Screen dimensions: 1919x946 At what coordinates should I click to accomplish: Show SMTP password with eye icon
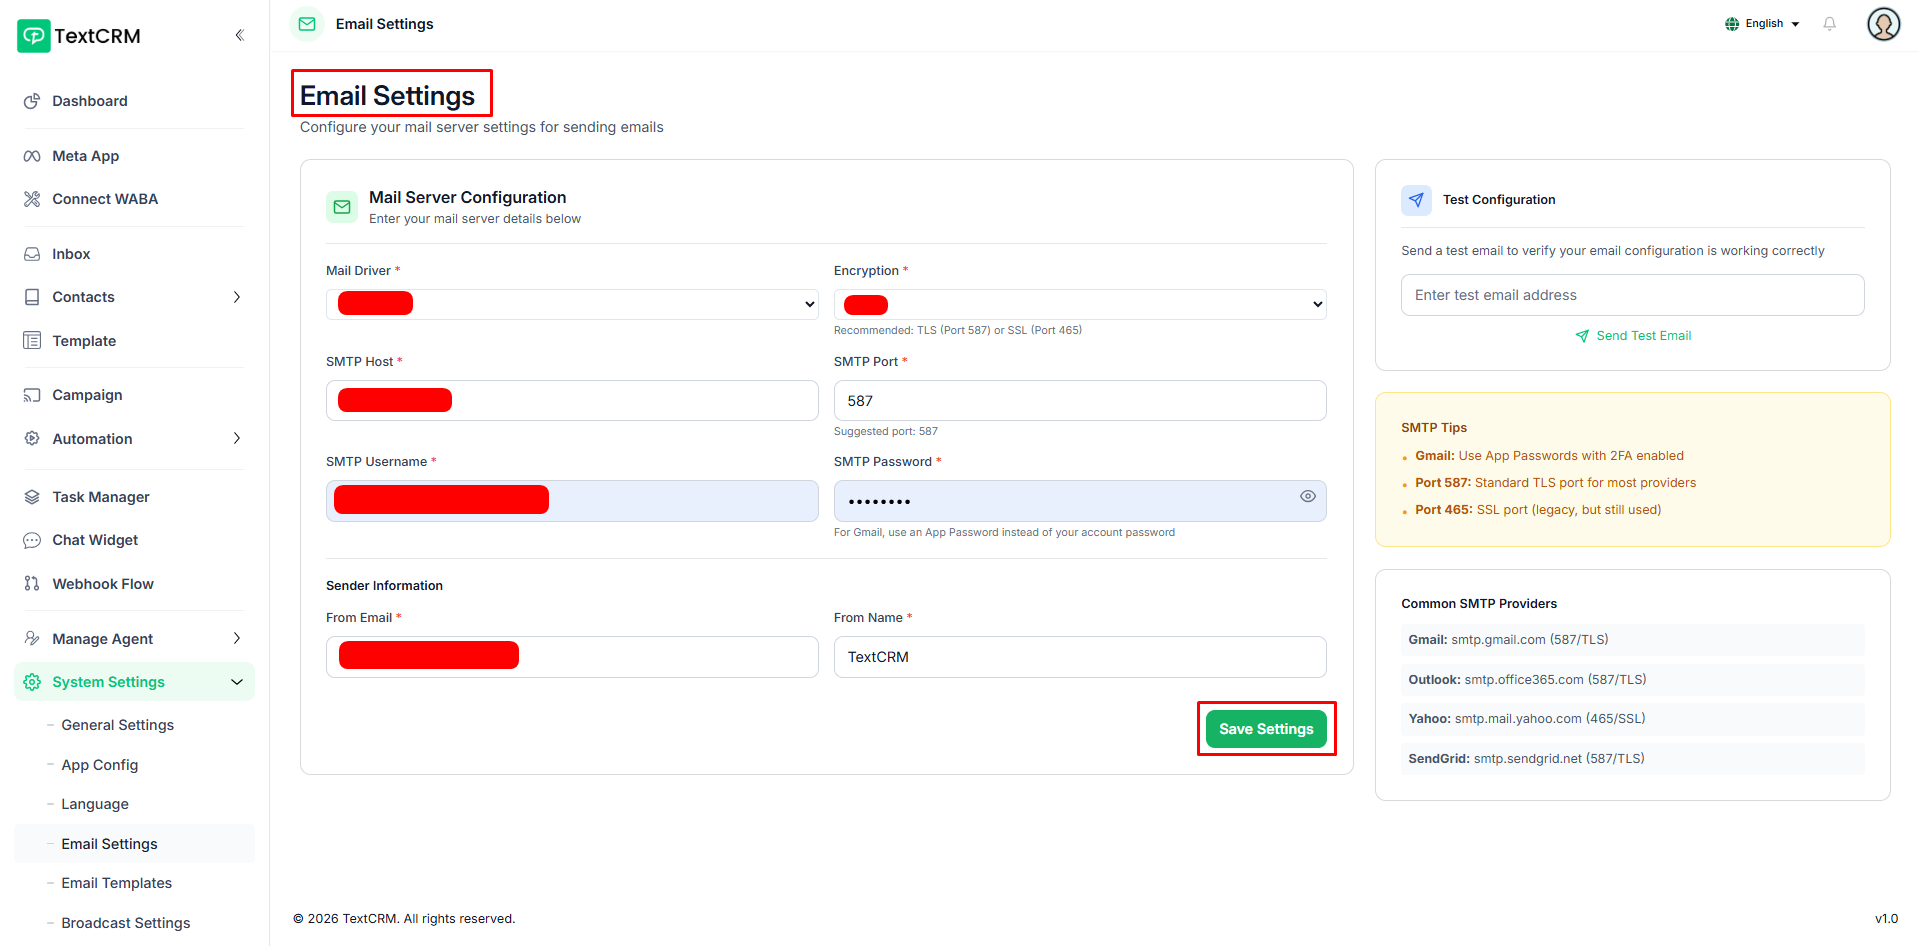(x=1307, y=497)
